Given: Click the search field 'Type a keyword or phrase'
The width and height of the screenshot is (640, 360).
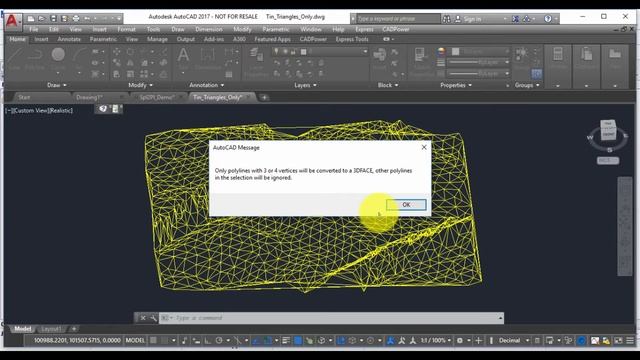Looking at the screenshot, I should point(398,19).
